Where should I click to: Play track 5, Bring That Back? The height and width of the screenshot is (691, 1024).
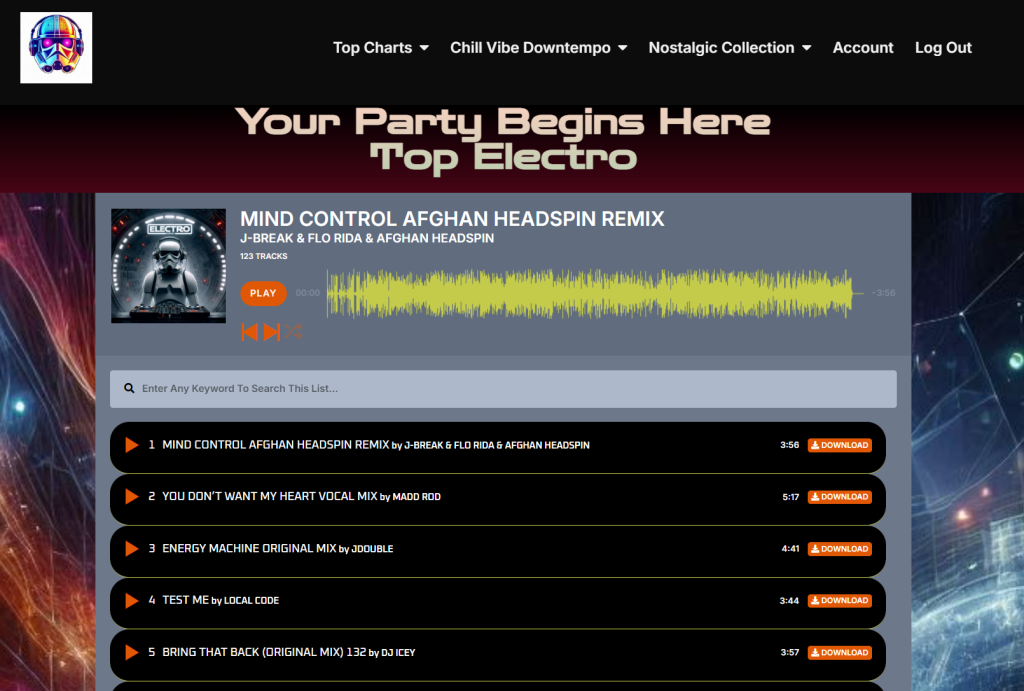tap(132, 652)
